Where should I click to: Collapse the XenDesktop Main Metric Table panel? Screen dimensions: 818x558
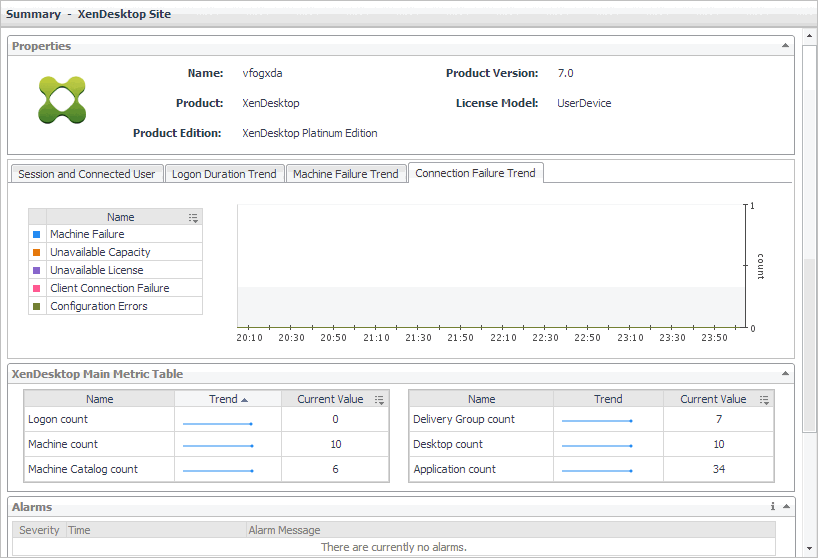[x=785, y=373]
